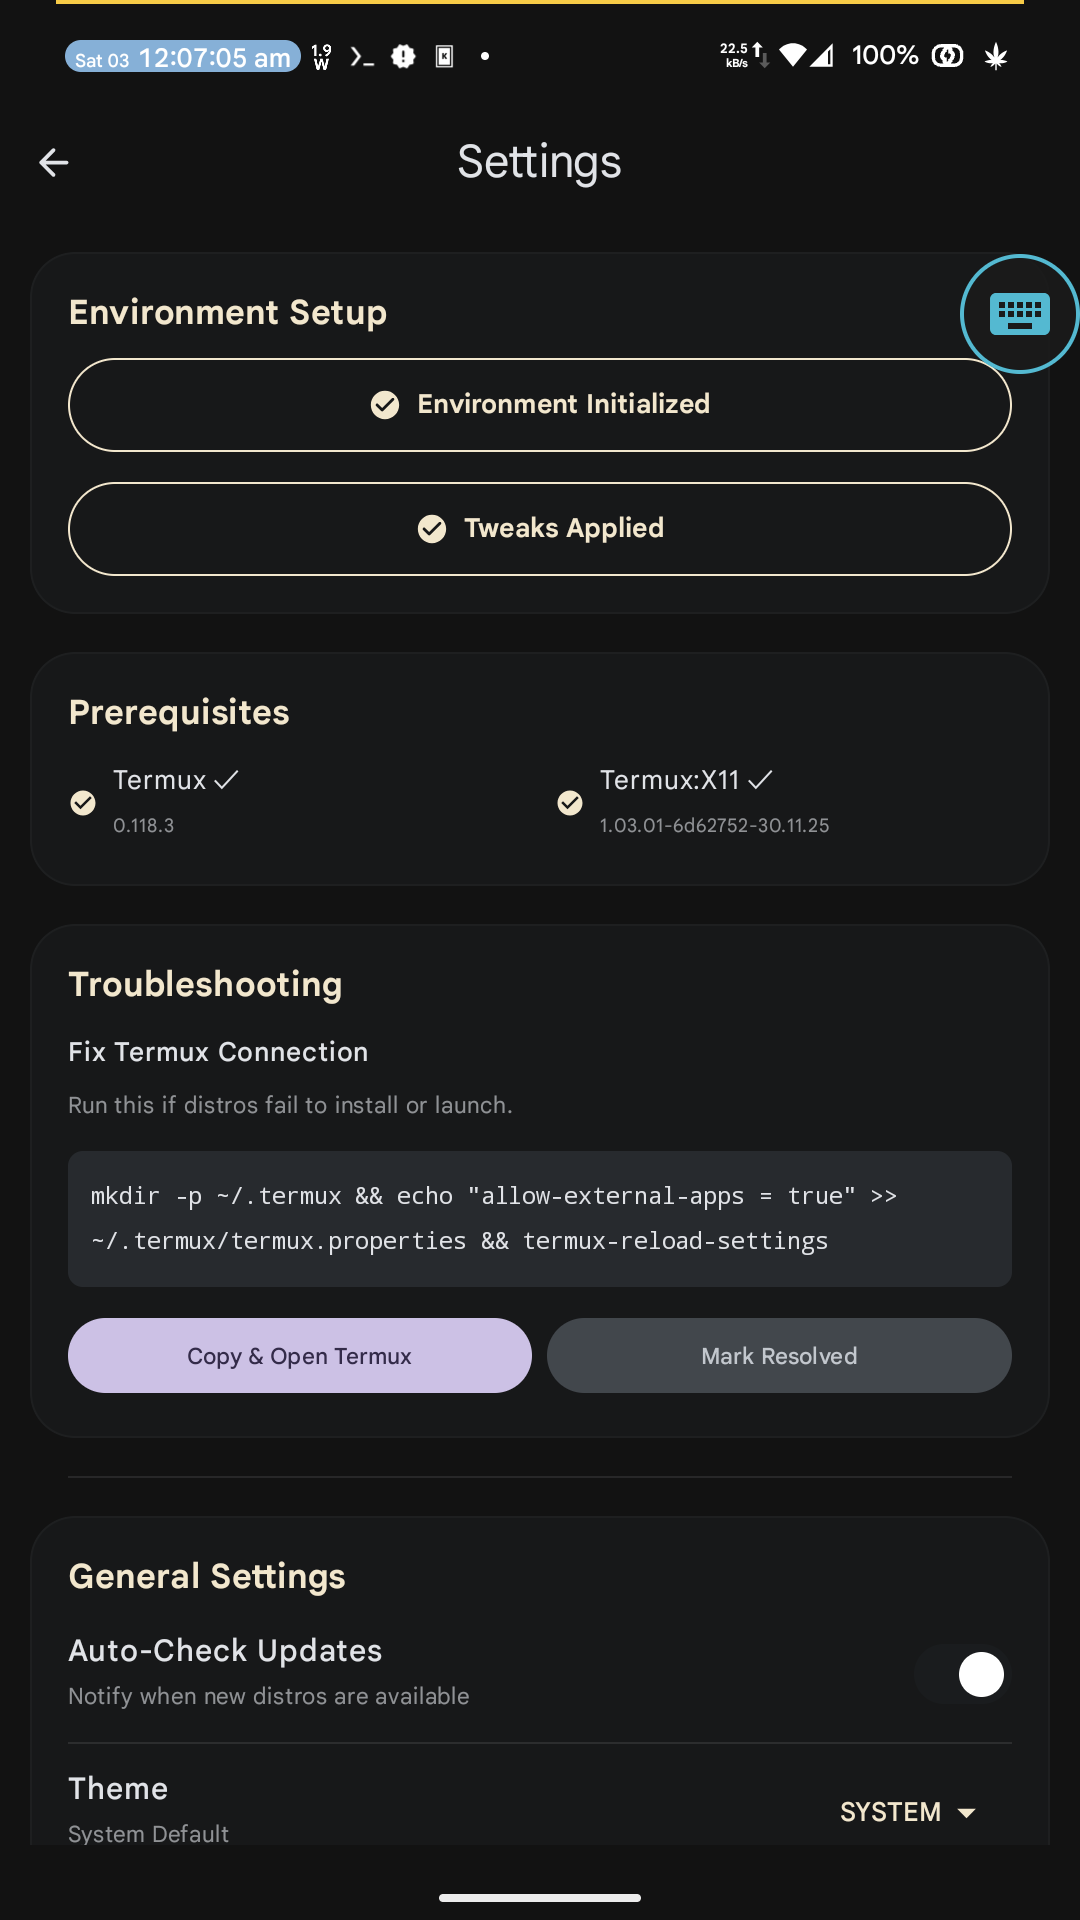This screenshot has height=1920, width=1080.
Task: Select the Theme setting row
Action: (540, 1808)
